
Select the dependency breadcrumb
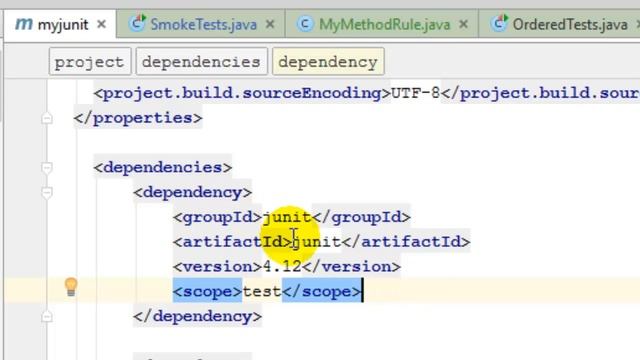328,62
